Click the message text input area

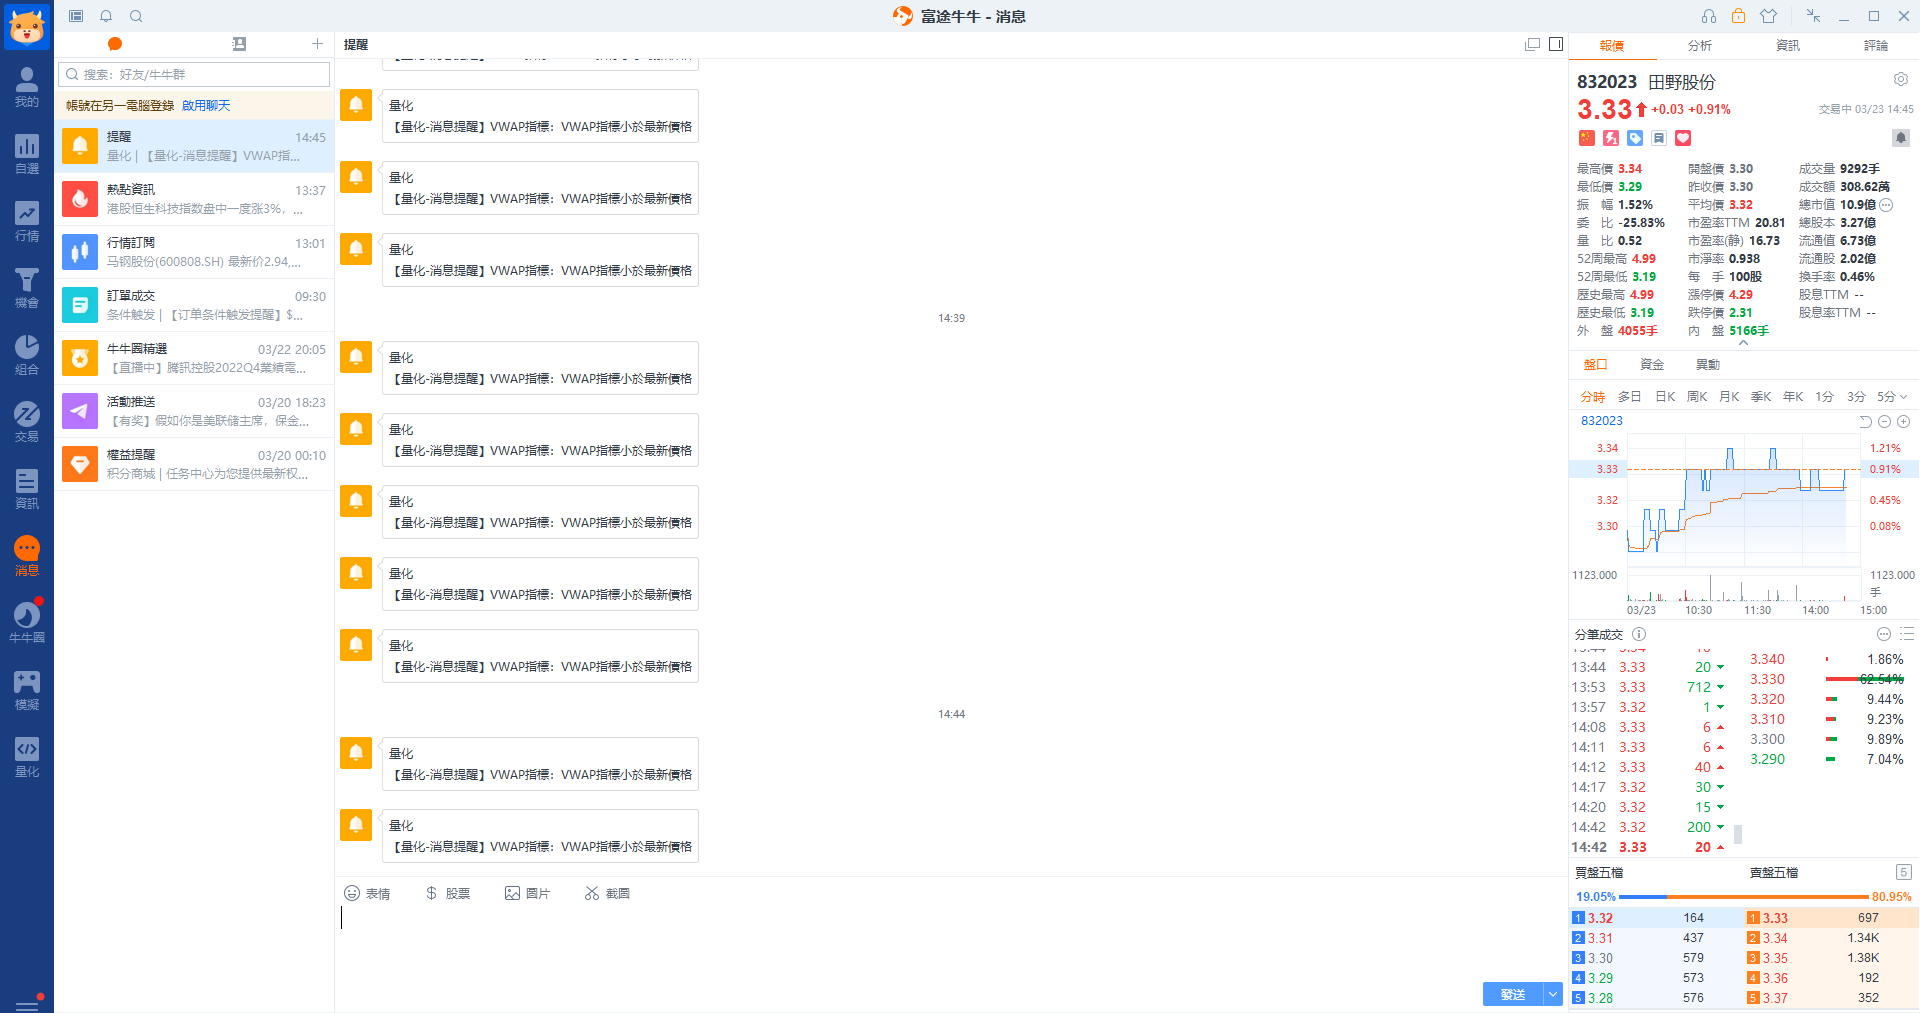(x=950, y=940)
